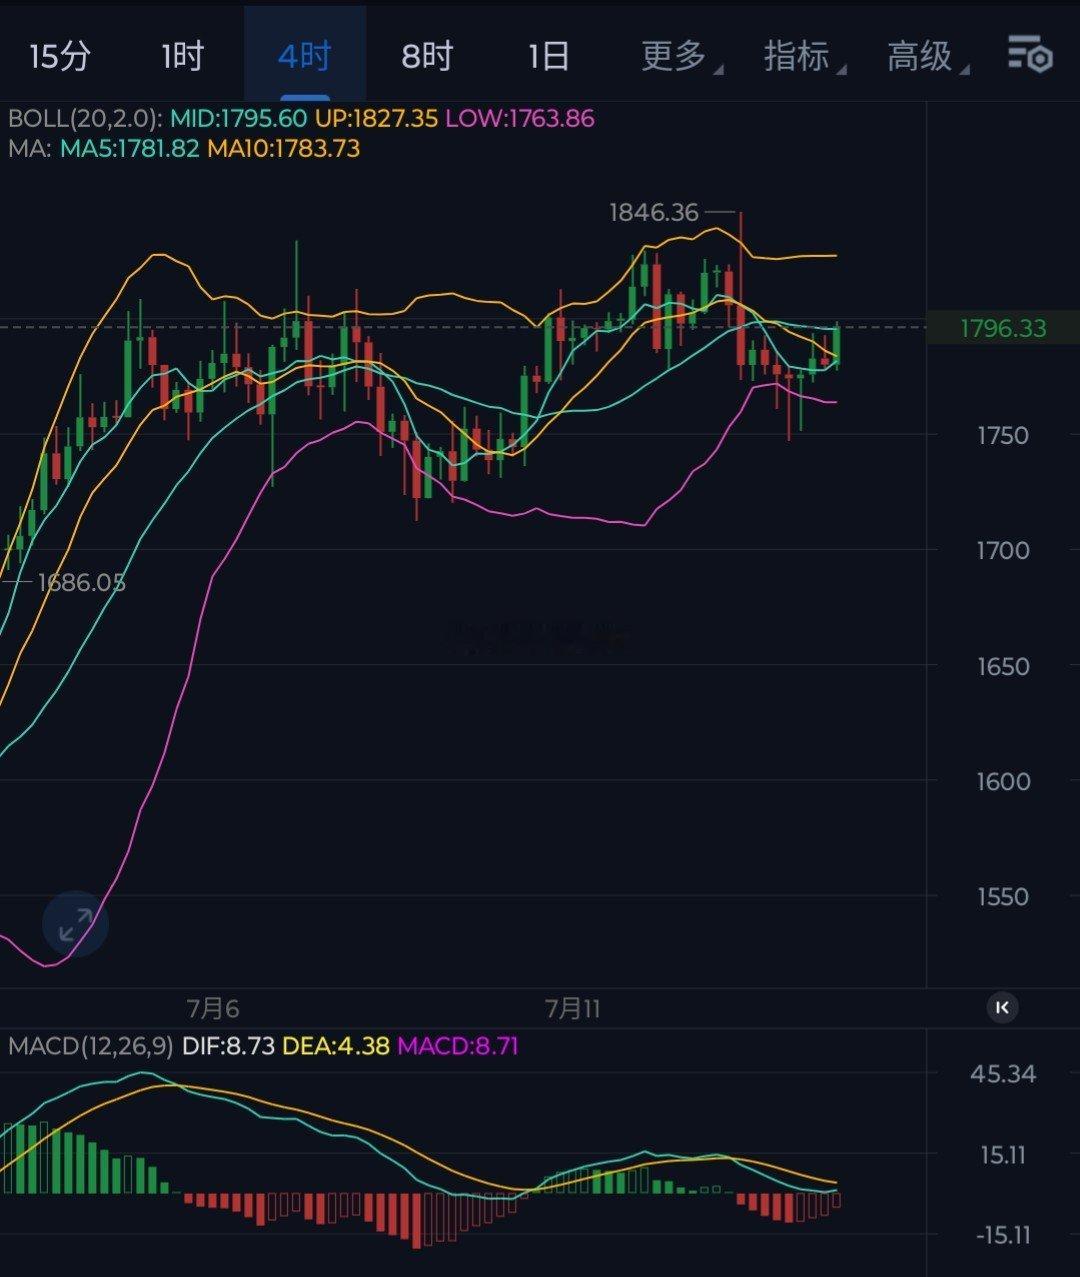This screenshot has width=1080, height=1277.
Task: Tap the 15.11 MACD axis label
Action: click(x=1004, y=1156)
